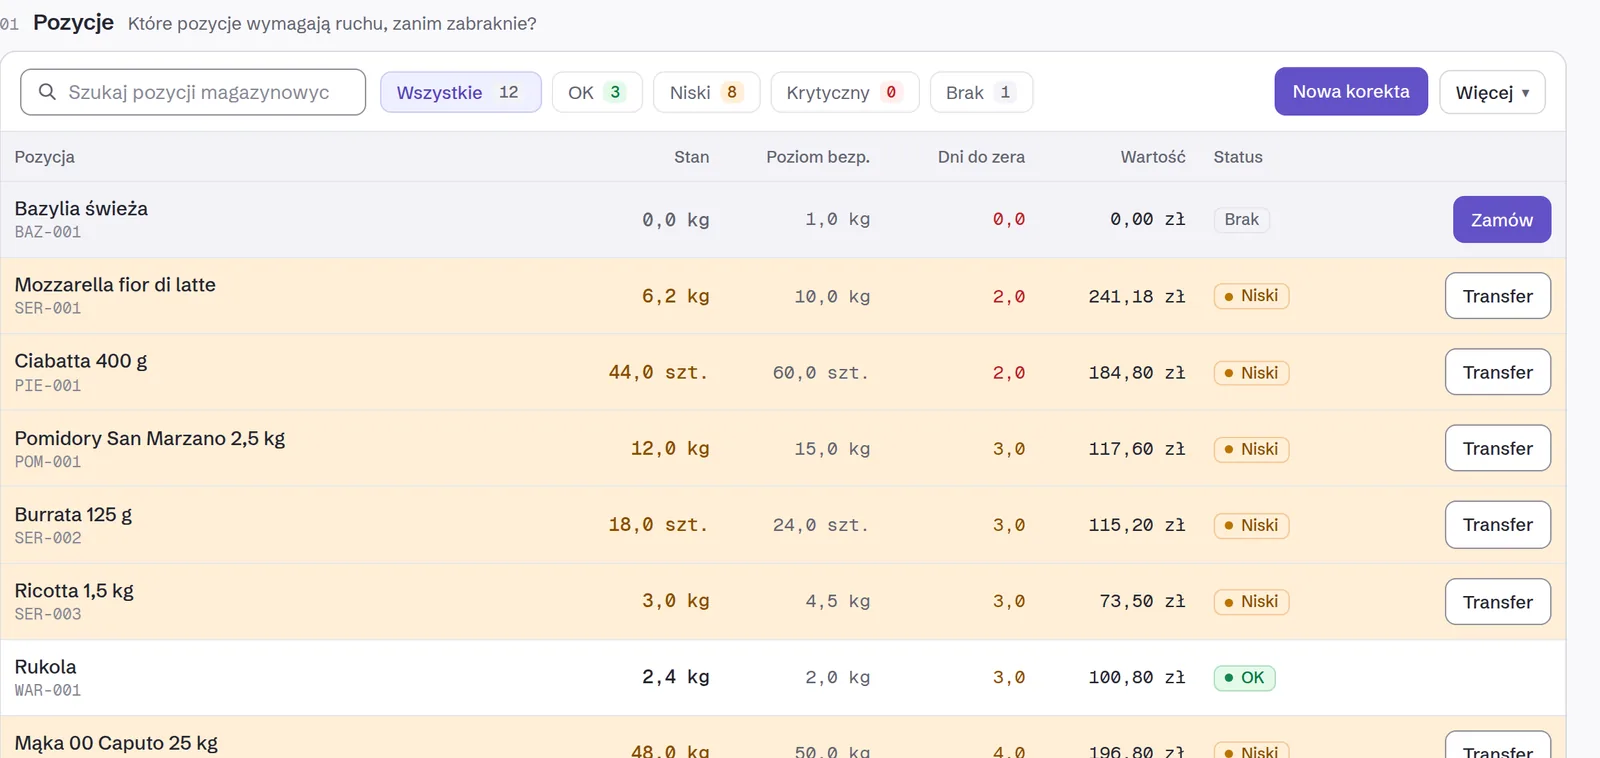
Task: Open the Więcej dropdown menu
Action: pos(1492,92)
